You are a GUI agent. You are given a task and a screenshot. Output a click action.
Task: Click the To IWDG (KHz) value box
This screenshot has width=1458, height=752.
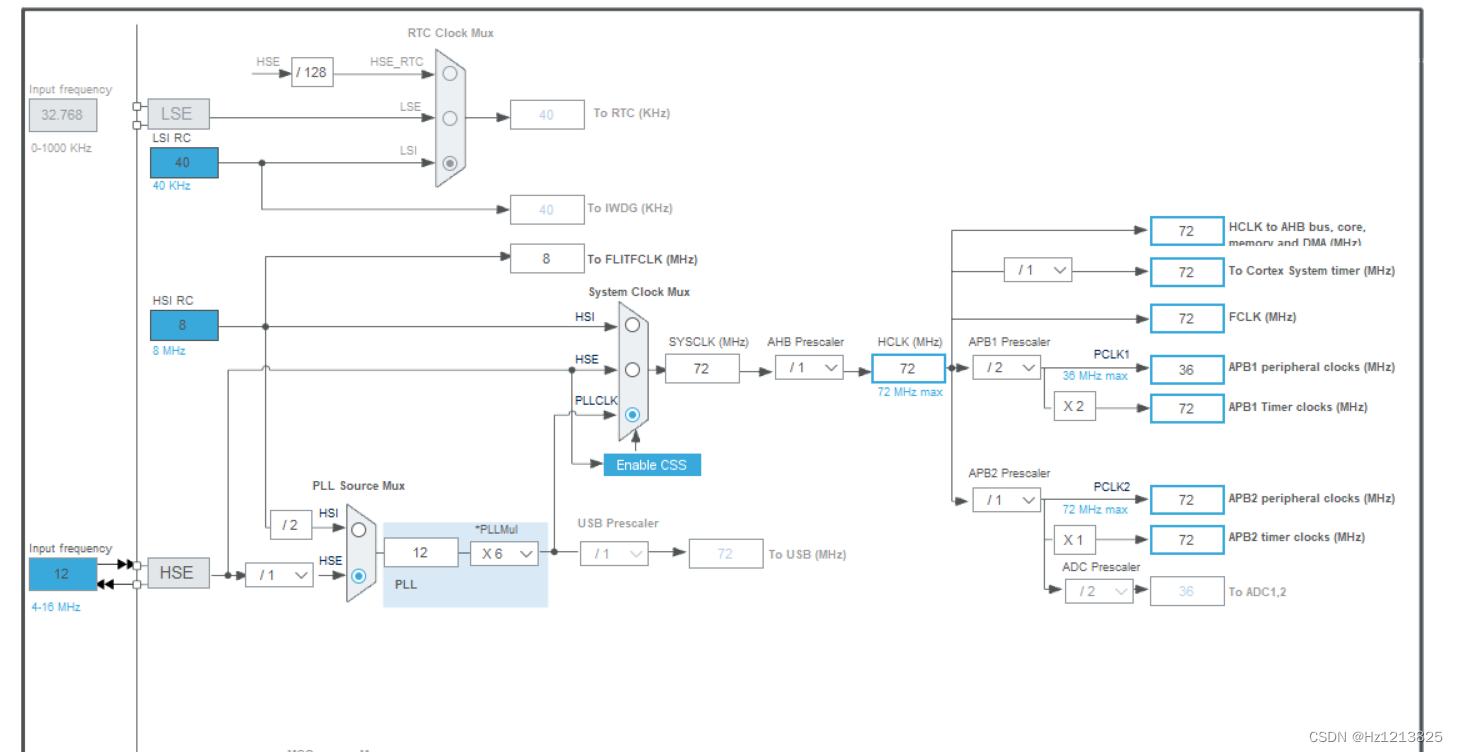(547, 209)
